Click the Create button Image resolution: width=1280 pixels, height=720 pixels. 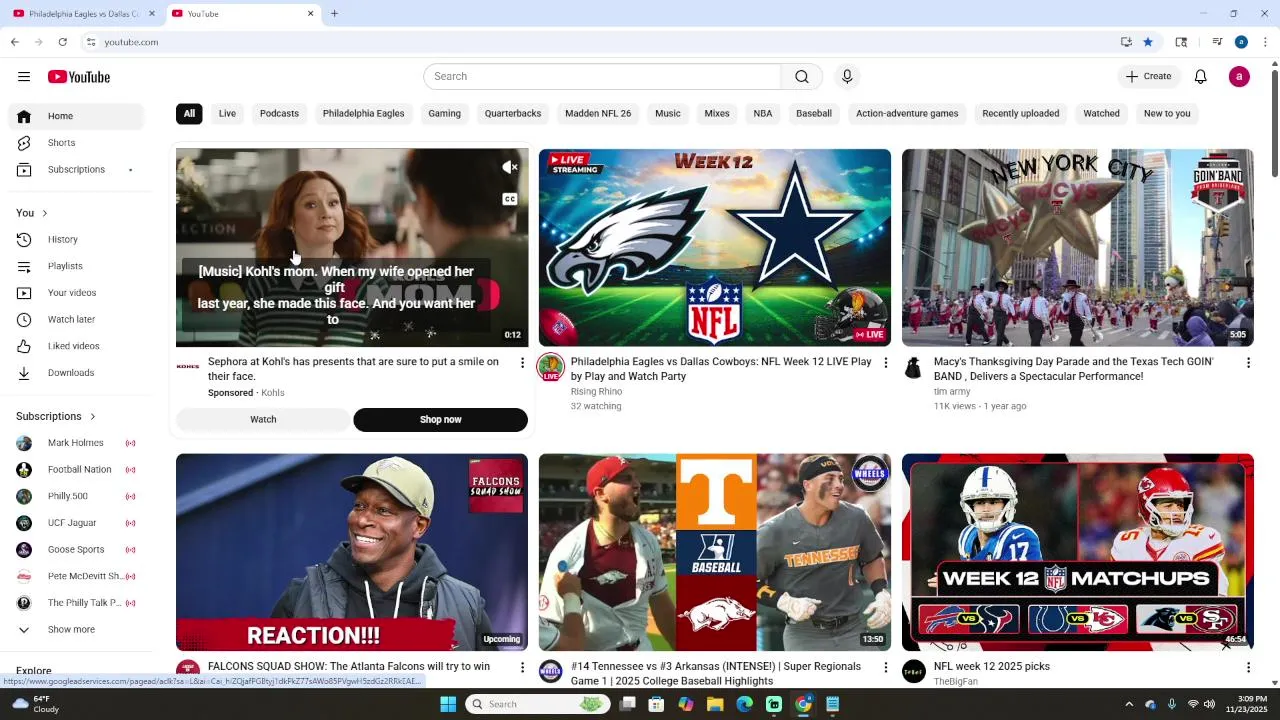tap(1148, 77)
